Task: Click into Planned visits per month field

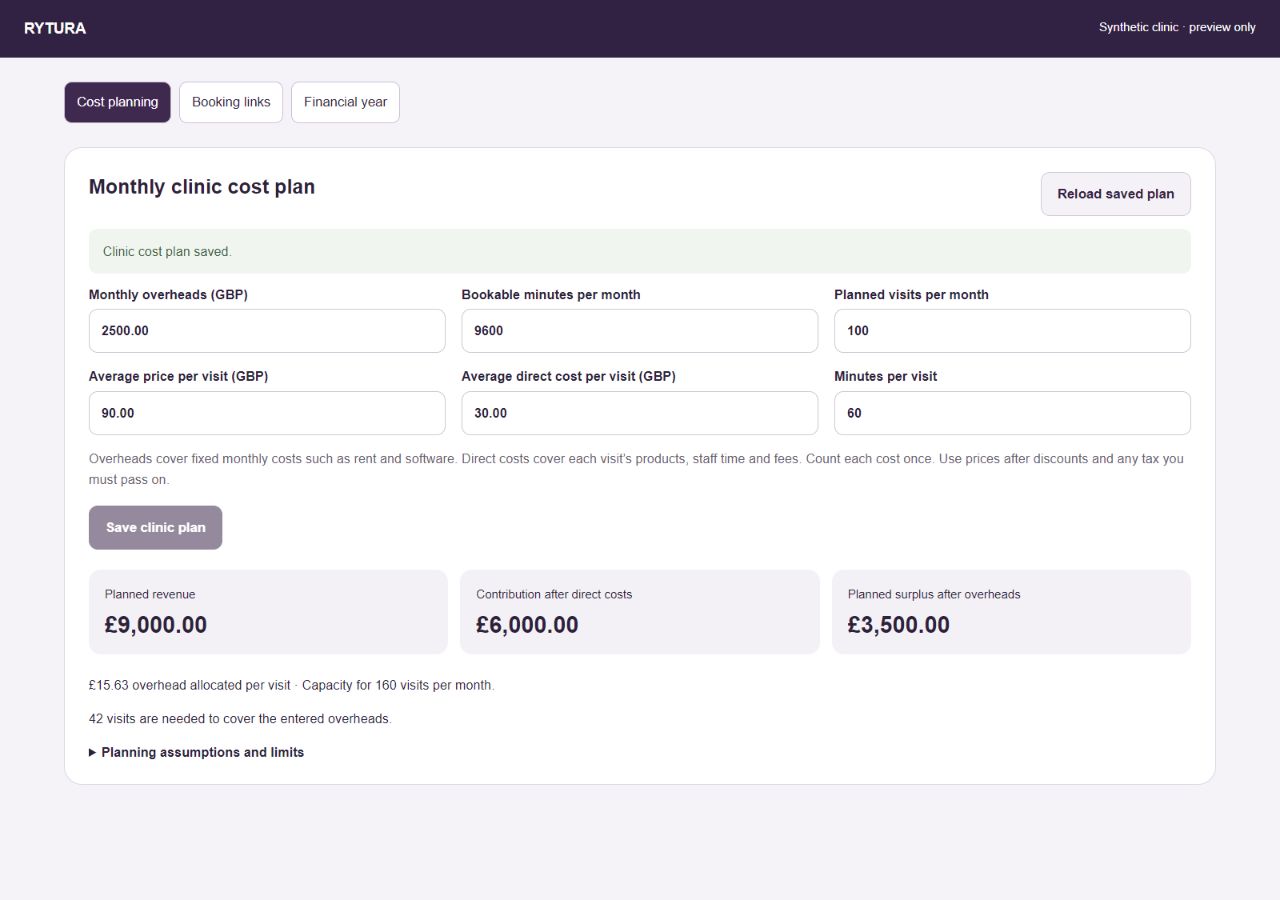Action: click(x=1012, y=331)
